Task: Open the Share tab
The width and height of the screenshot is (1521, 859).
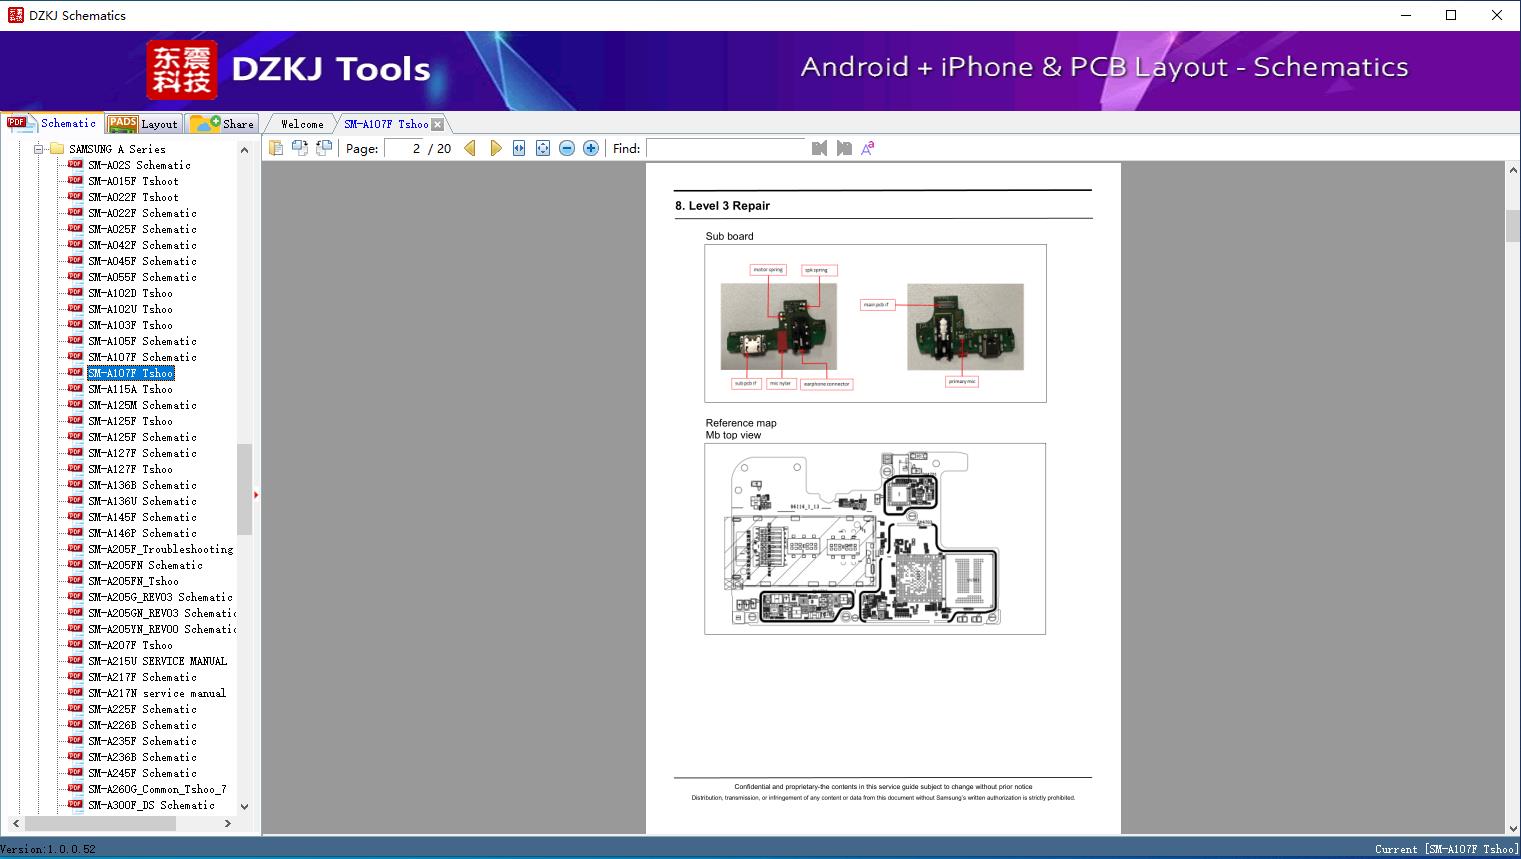Action: (x=222, y=124)
